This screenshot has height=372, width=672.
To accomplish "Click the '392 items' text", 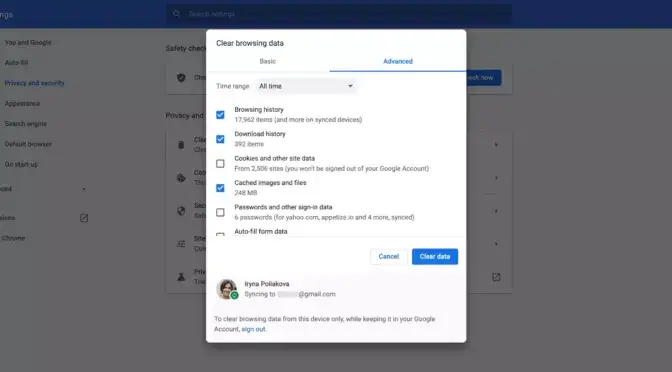I will [x=249, y=144].
